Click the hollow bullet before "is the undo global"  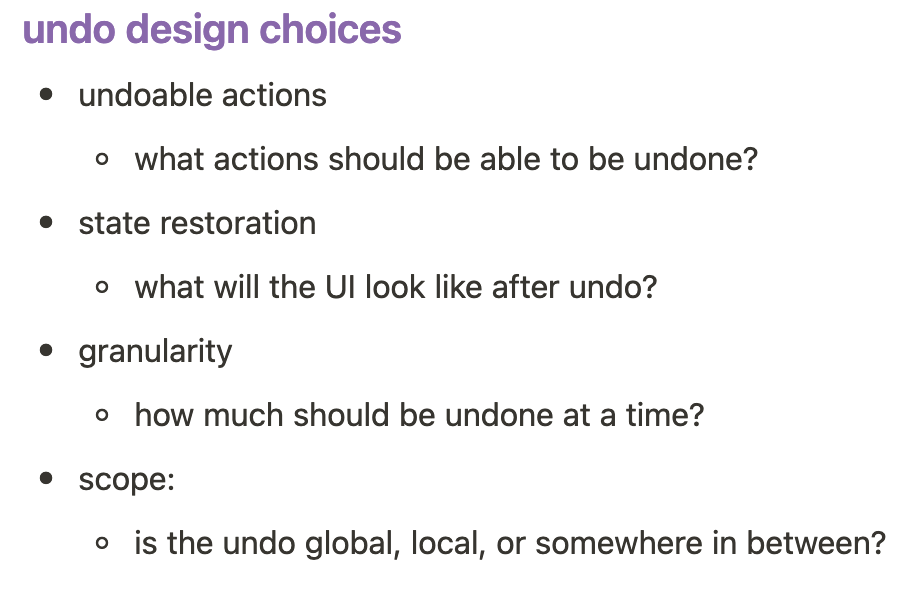pyautogui.click(x=102, y=544)
